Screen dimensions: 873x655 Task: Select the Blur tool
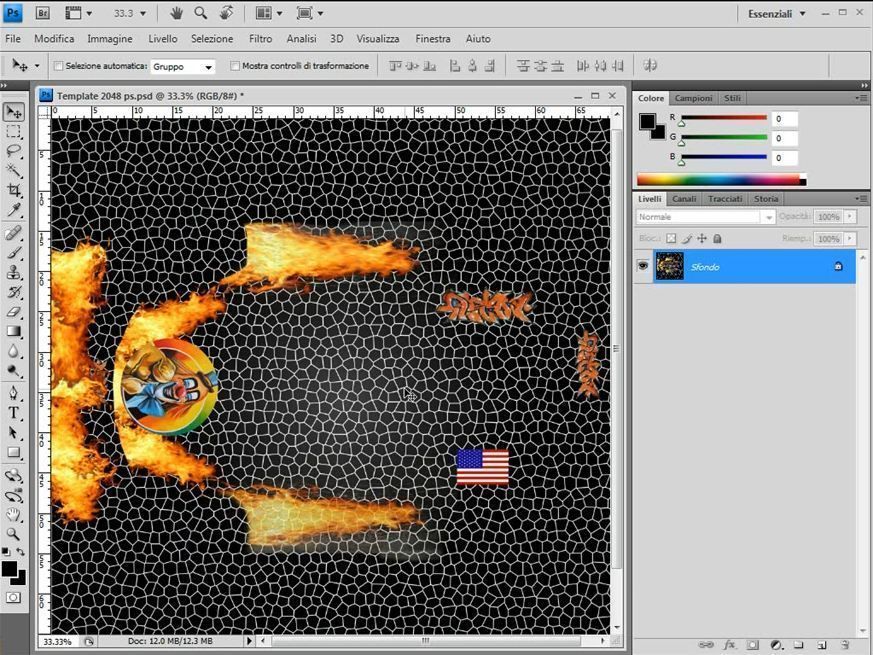14,351
